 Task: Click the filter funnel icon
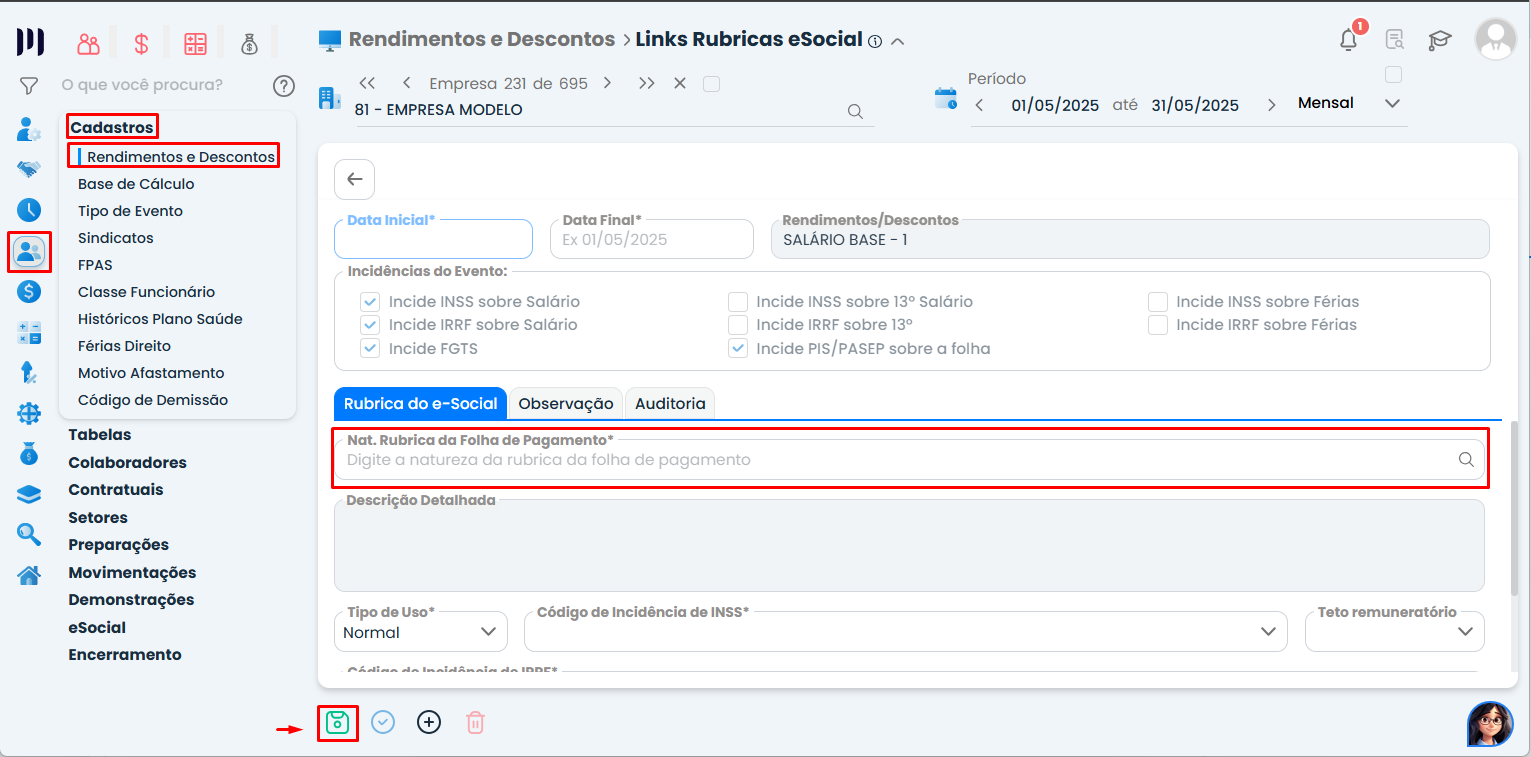tap(29, 86)
